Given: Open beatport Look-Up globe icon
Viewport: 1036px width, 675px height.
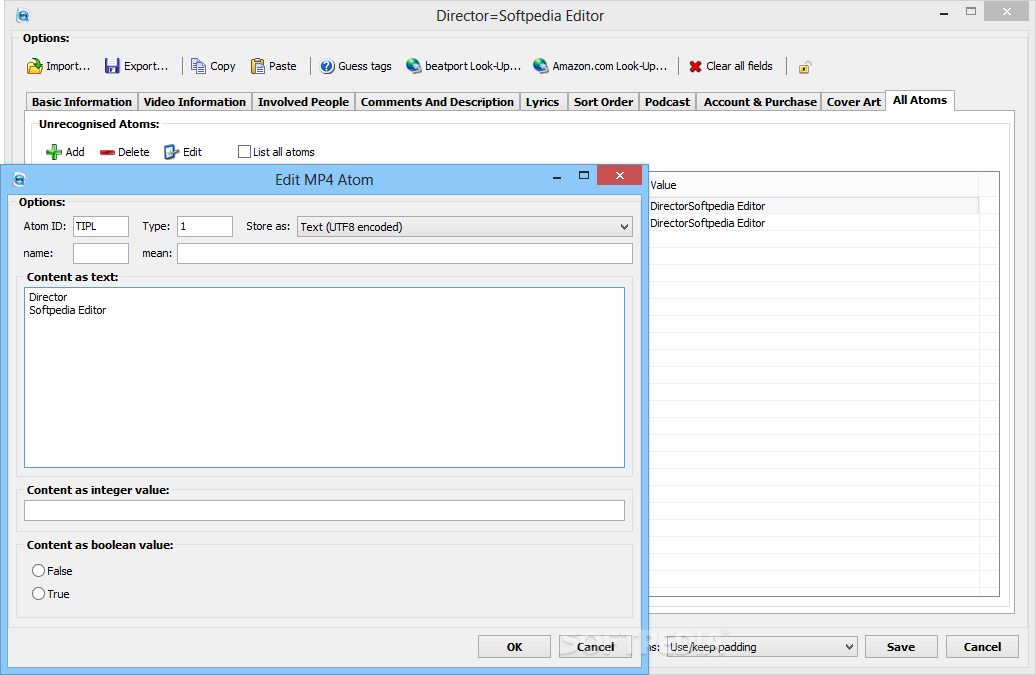Looking at the screenshot, I should click(414, 66).
